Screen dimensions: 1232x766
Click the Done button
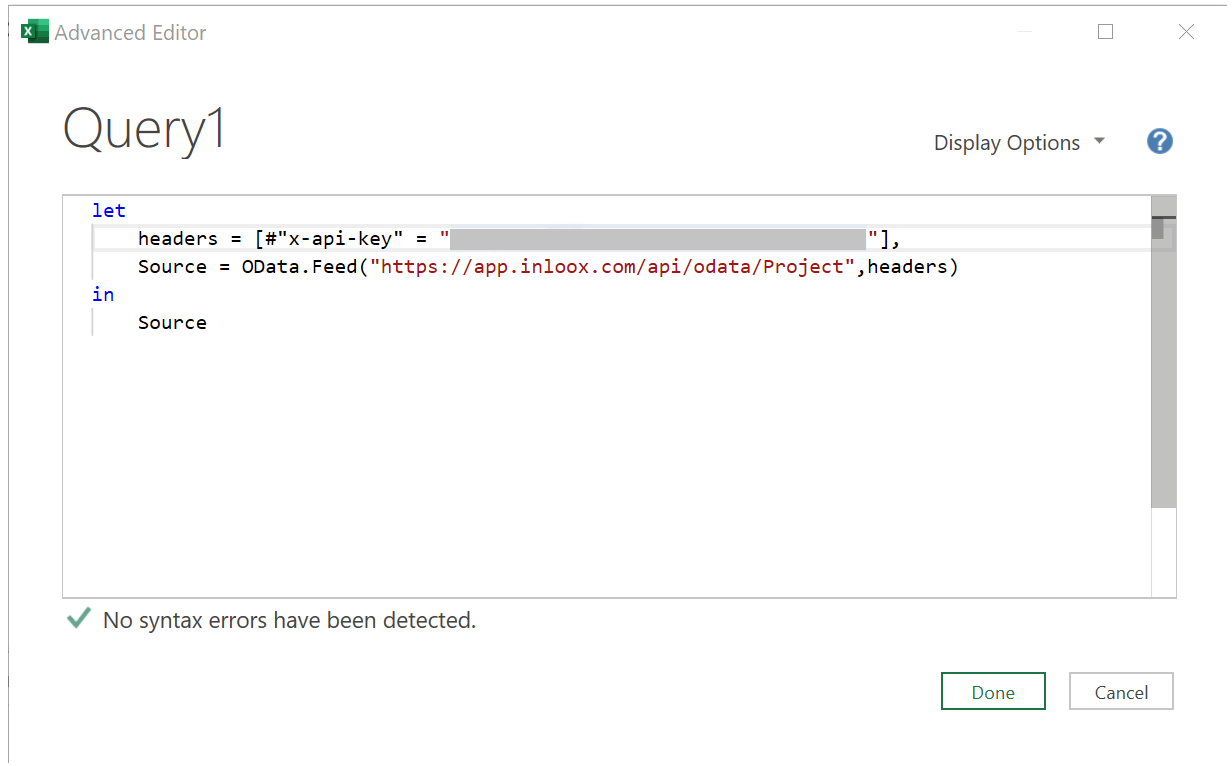[993, 691]
